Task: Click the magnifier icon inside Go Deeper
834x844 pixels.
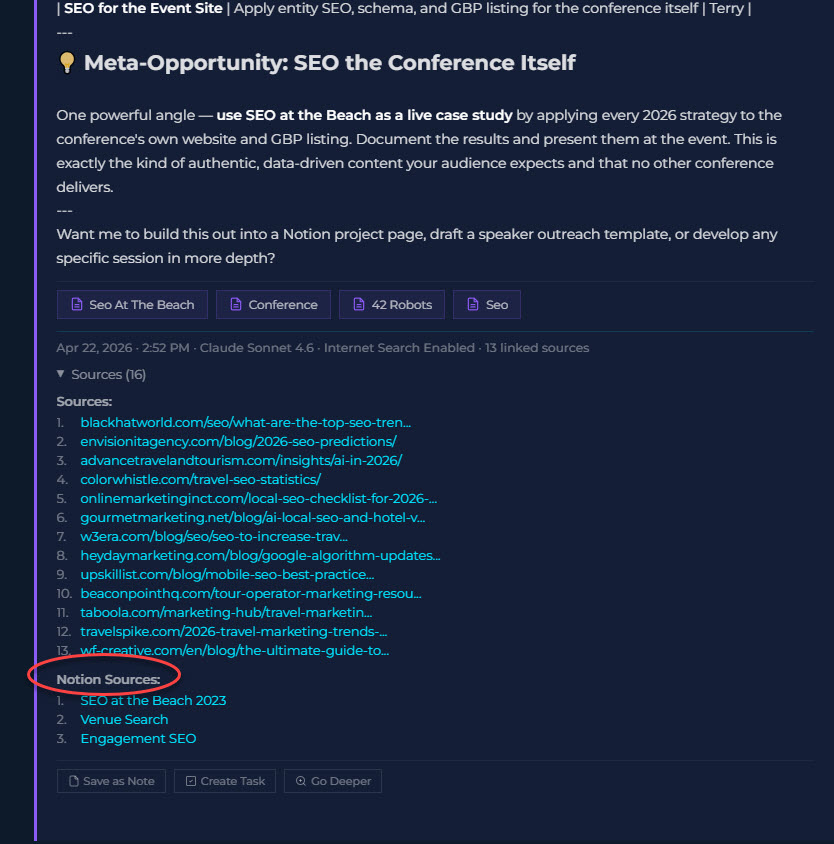Action: coord(302,781)
